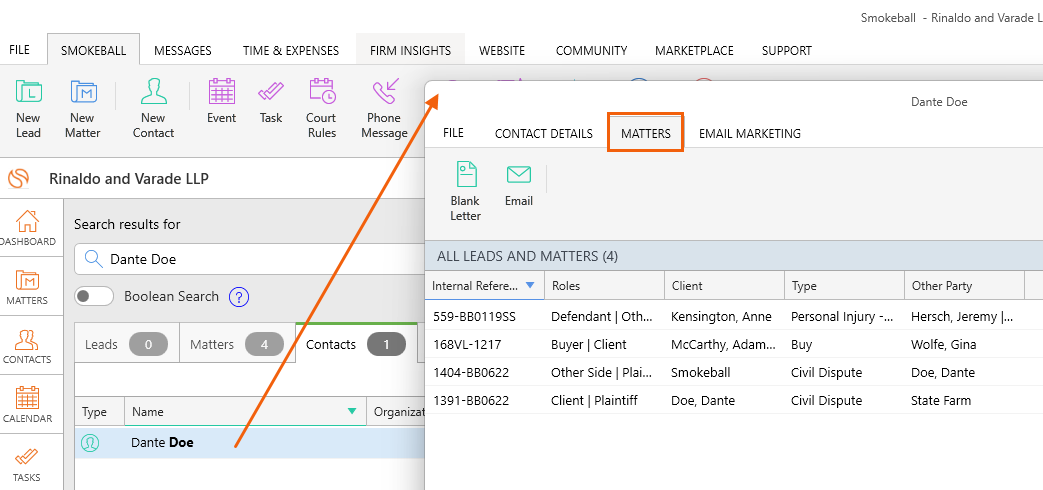The image size is (1043, 490).
Task: Open the SUPPORT tab
Action: click(x=787, y=51)
